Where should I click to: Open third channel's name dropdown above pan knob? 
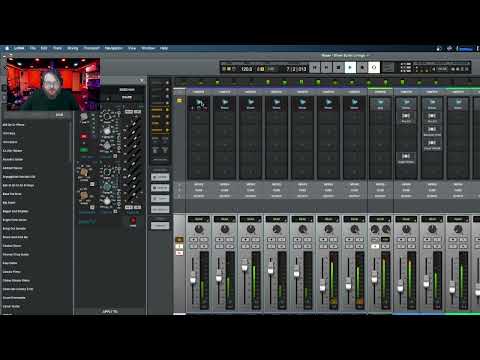251,219
